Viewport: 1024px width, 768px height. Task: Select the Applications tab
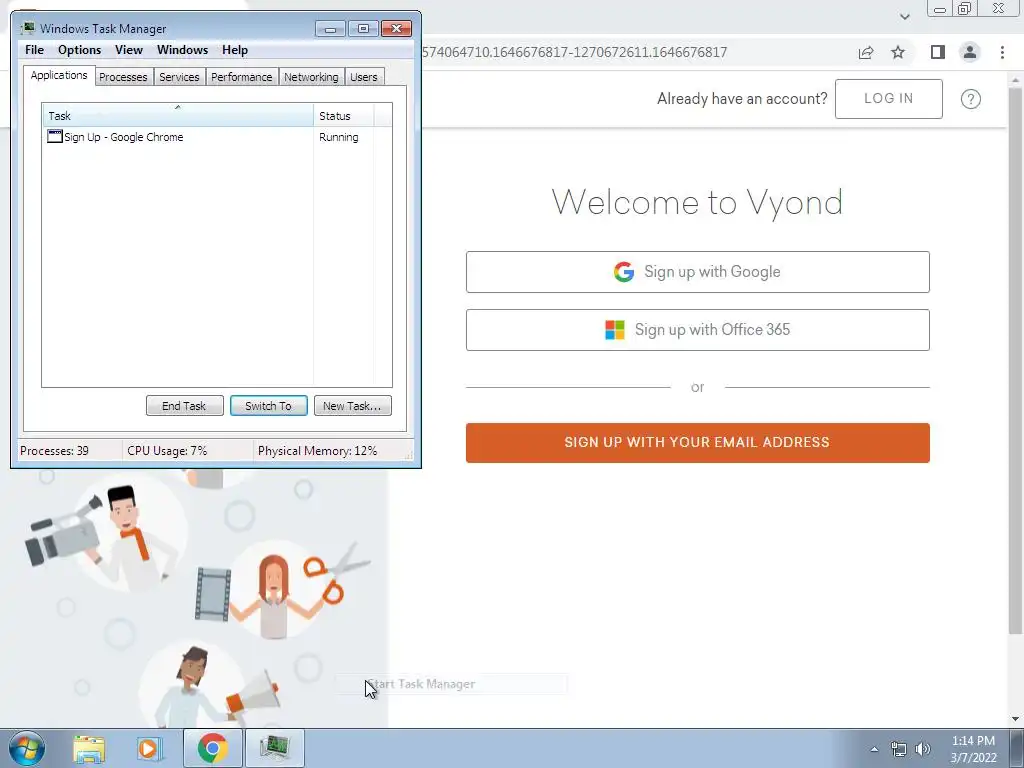click(x=59, y=75)
